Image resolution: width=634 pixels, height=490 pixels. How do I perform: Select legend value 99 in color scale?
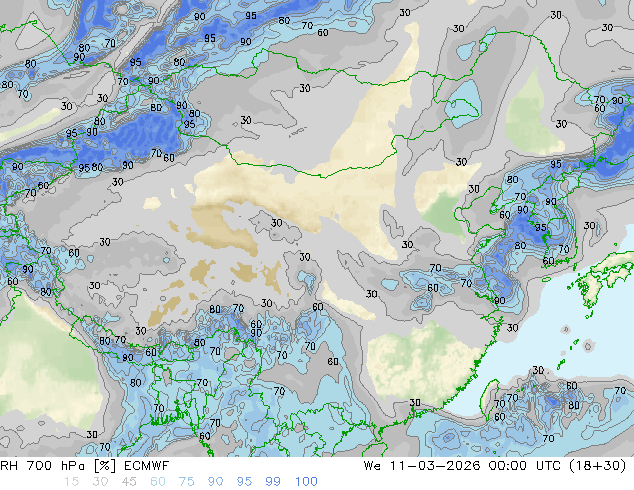click(273, 482)
